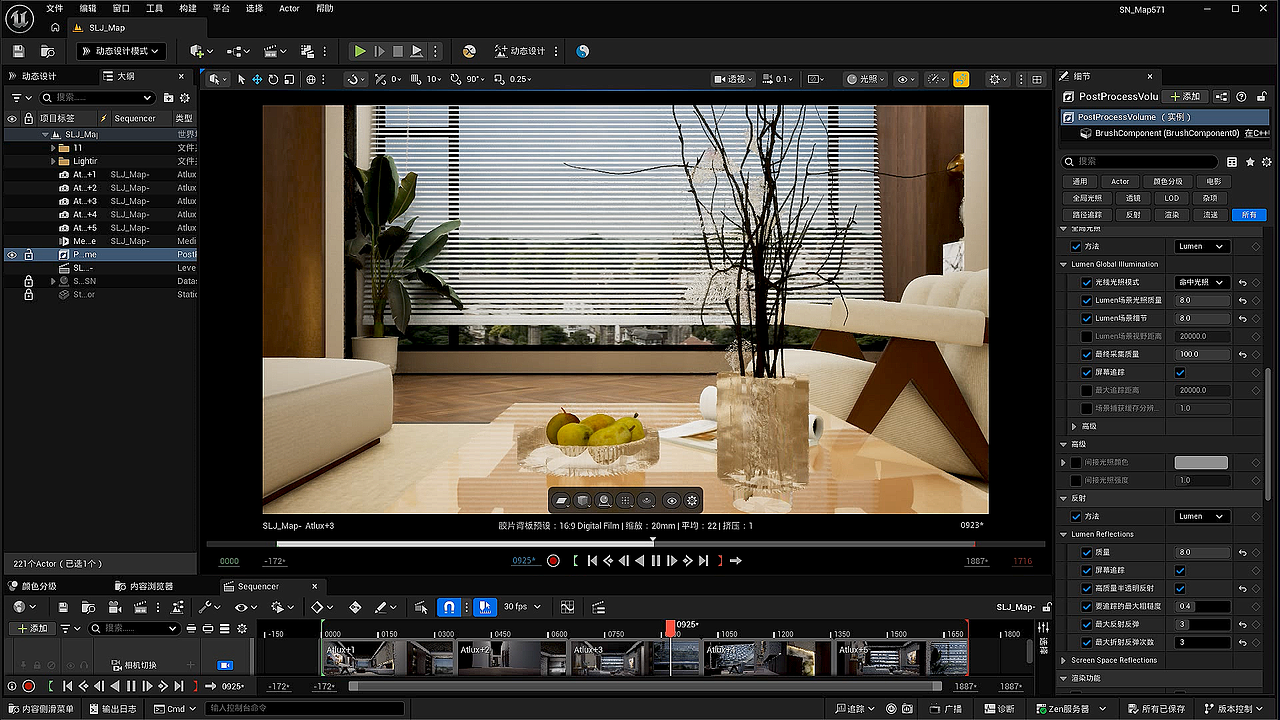Click the green Play button in the toolbar
The image size is (1280, 720).
pos(360,51)
